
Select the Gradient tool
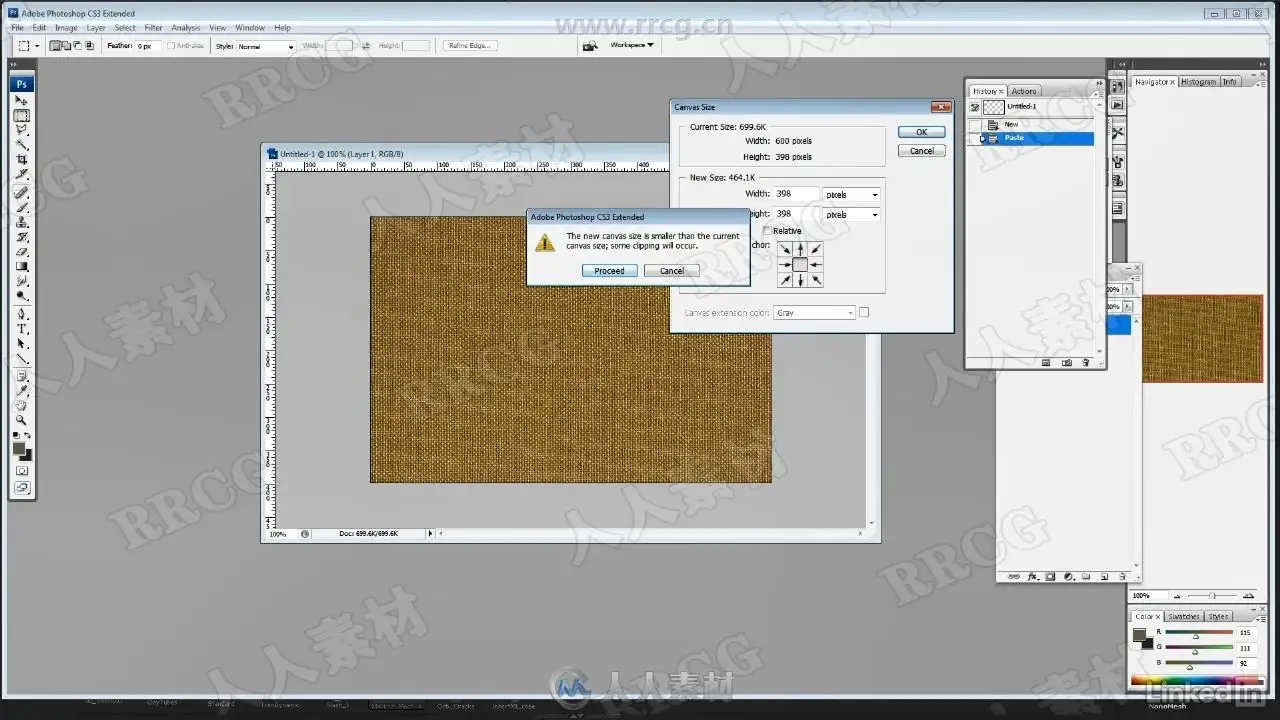pyautogui.click(x=22, y=267)
